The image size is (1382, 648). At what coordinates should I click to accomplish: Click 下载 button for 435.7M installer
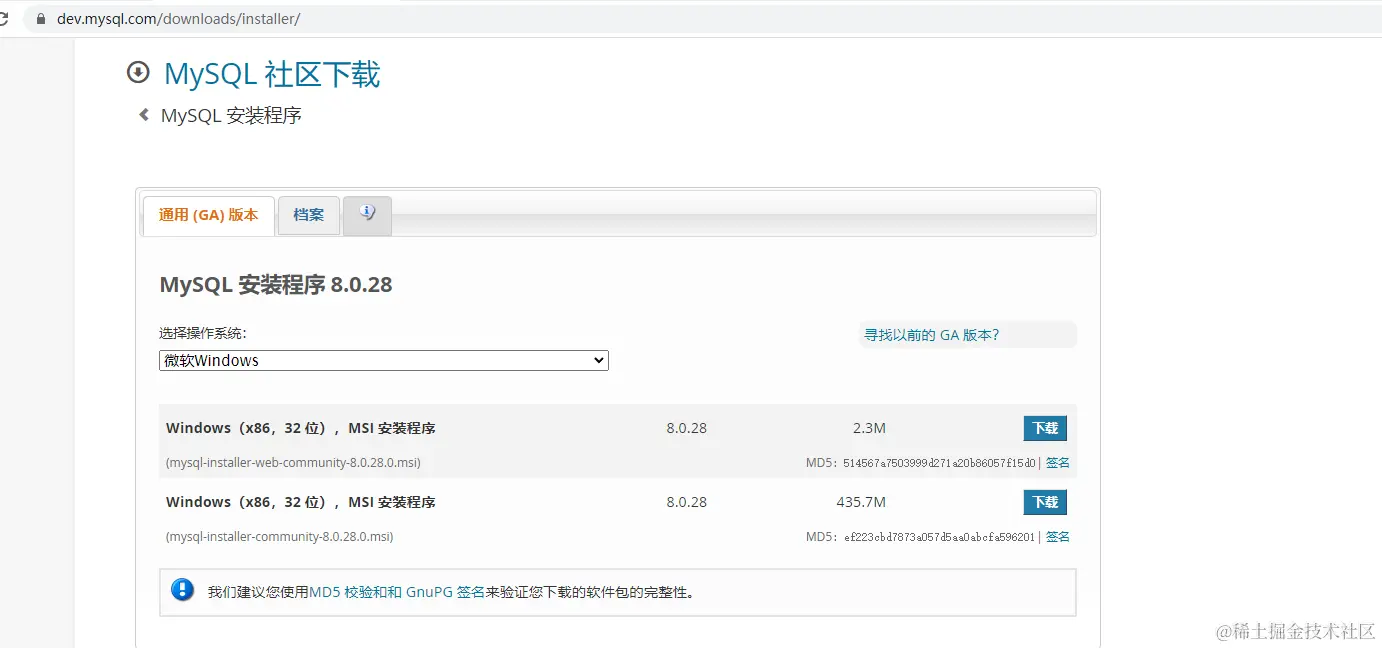[x=1045, y=502]
